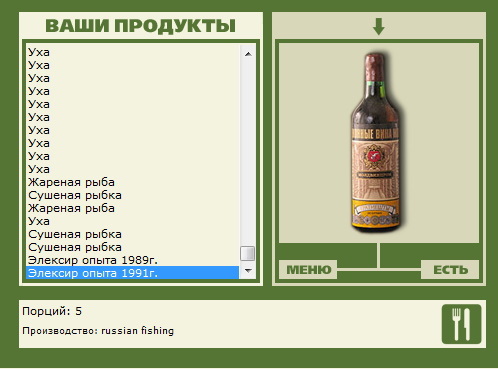Screen dimensions: 498x369
Task: Click 'Производство: russian fishing' text
Action: coord(98,331)
